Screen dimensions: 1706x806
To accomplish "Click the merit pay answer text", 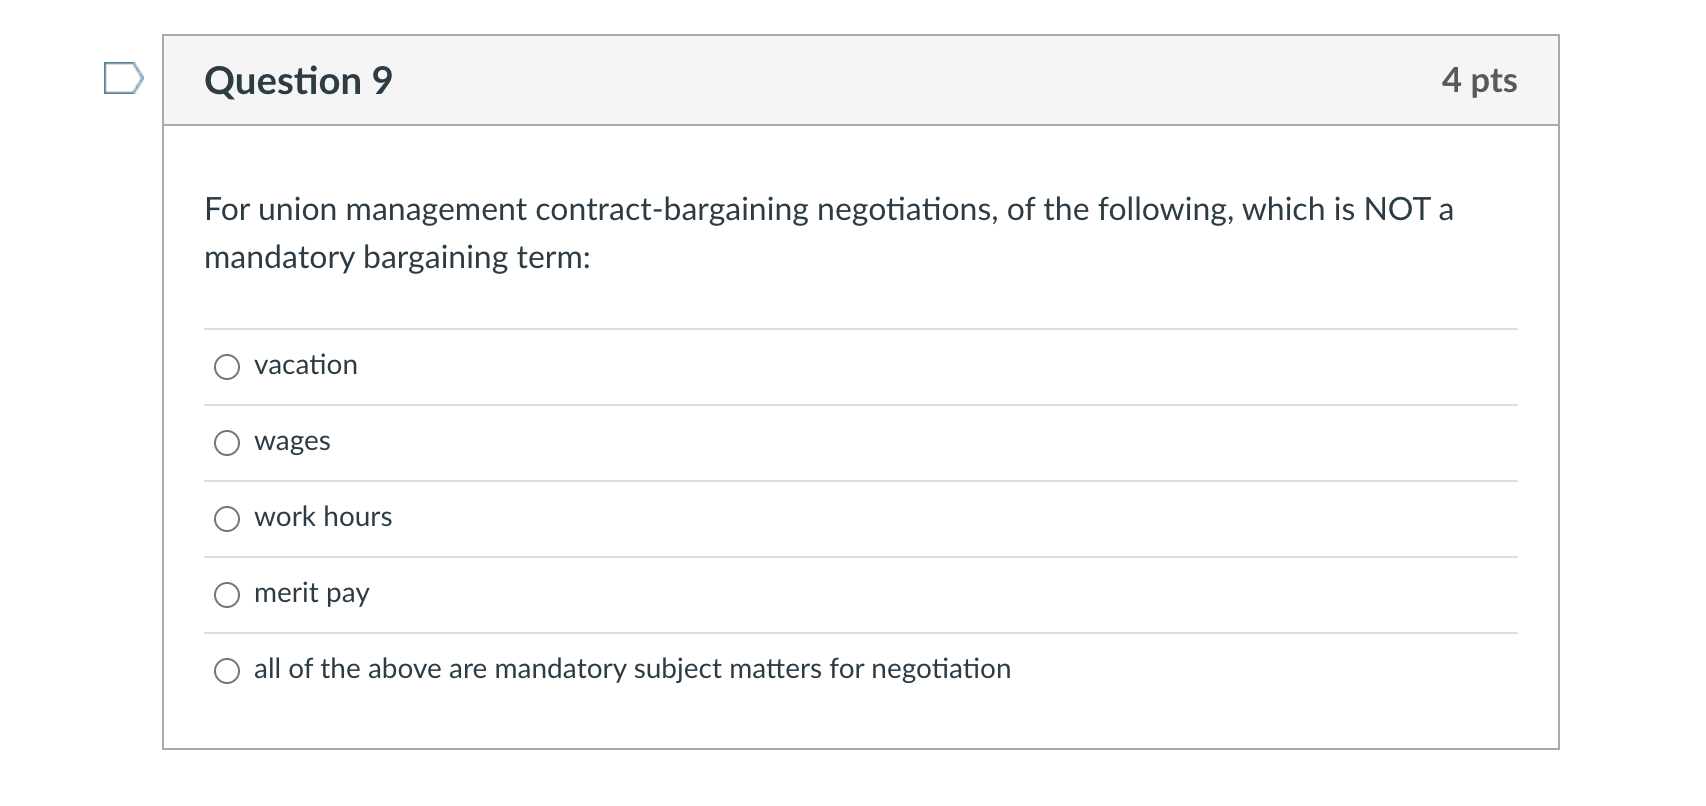I will click(311, 593).
